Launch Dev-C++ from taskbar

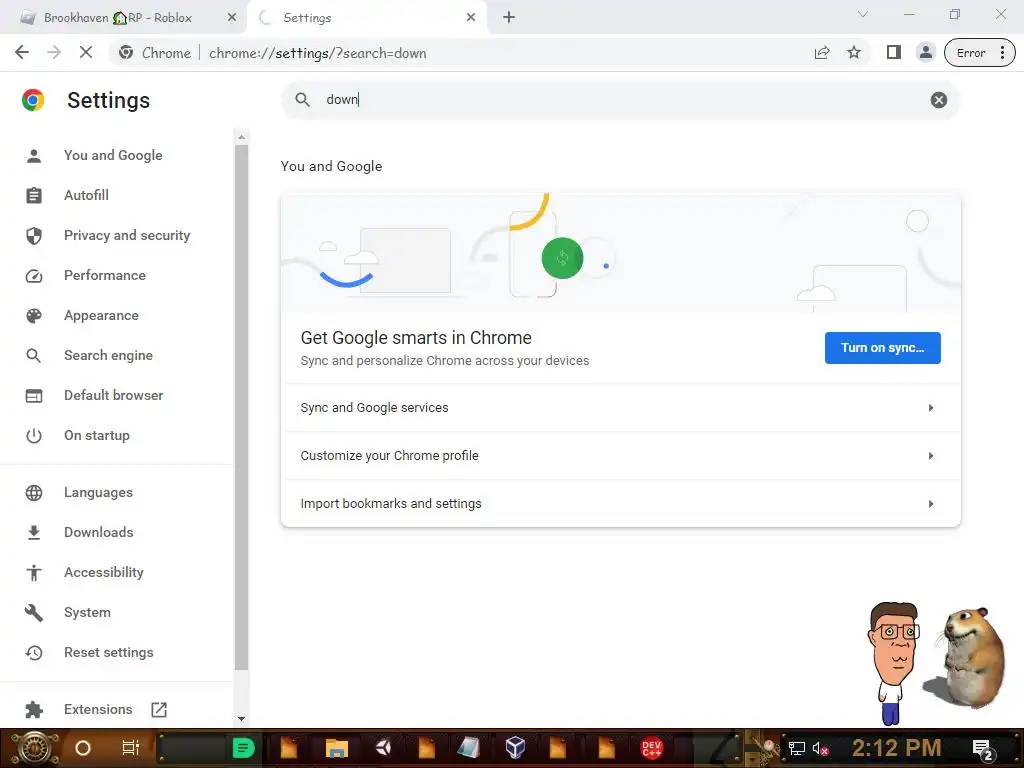(651, 748)
